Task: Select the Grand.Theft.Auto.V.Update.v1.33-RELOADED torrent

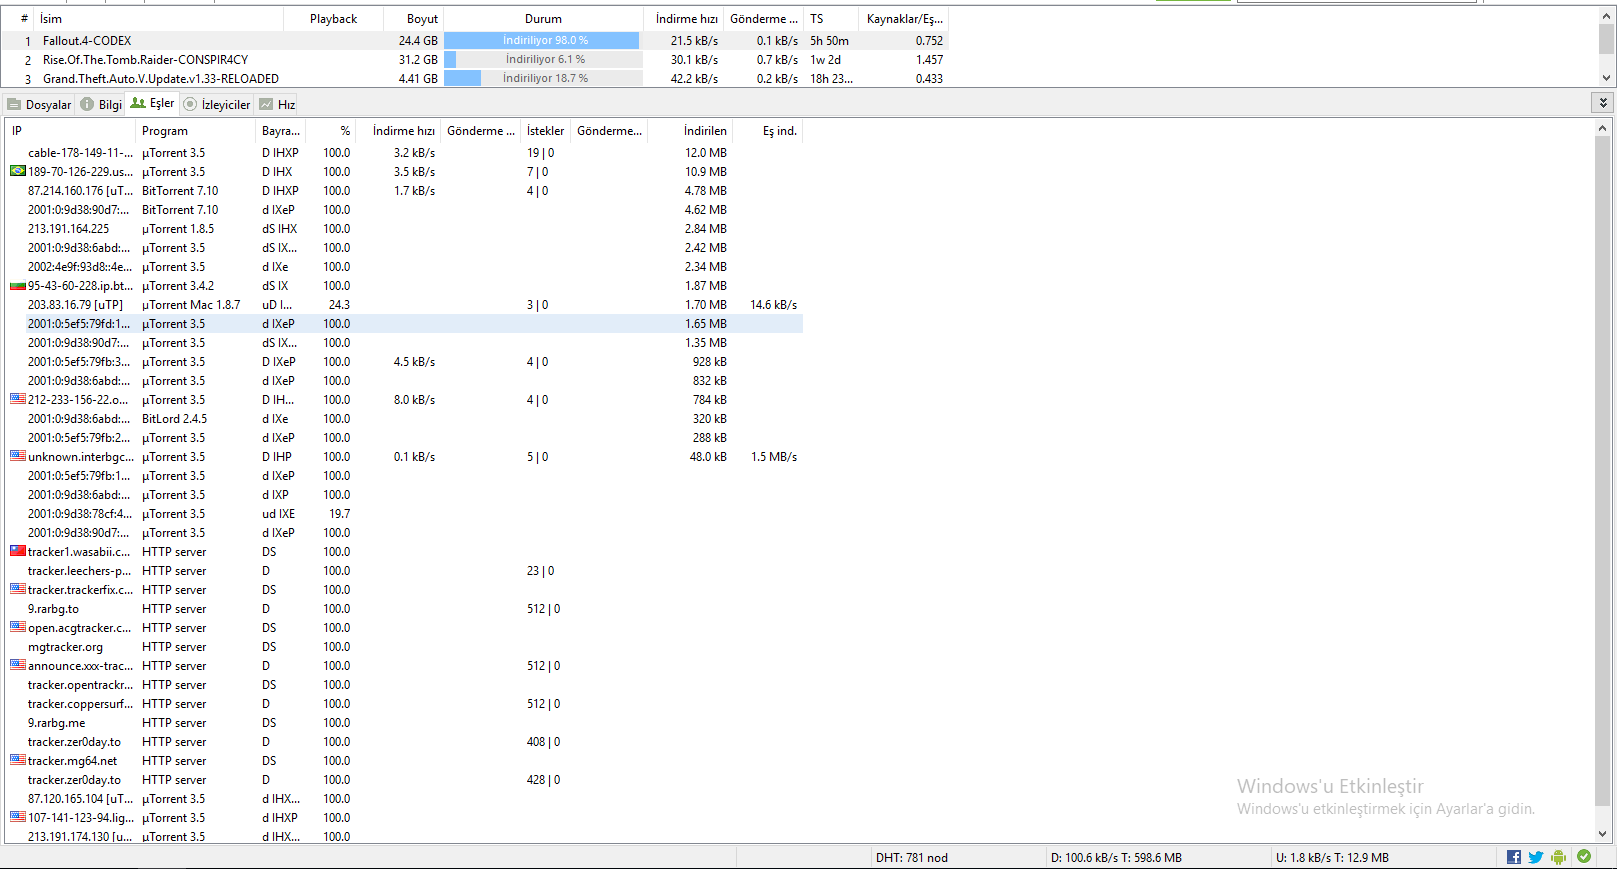Action: 474,79
